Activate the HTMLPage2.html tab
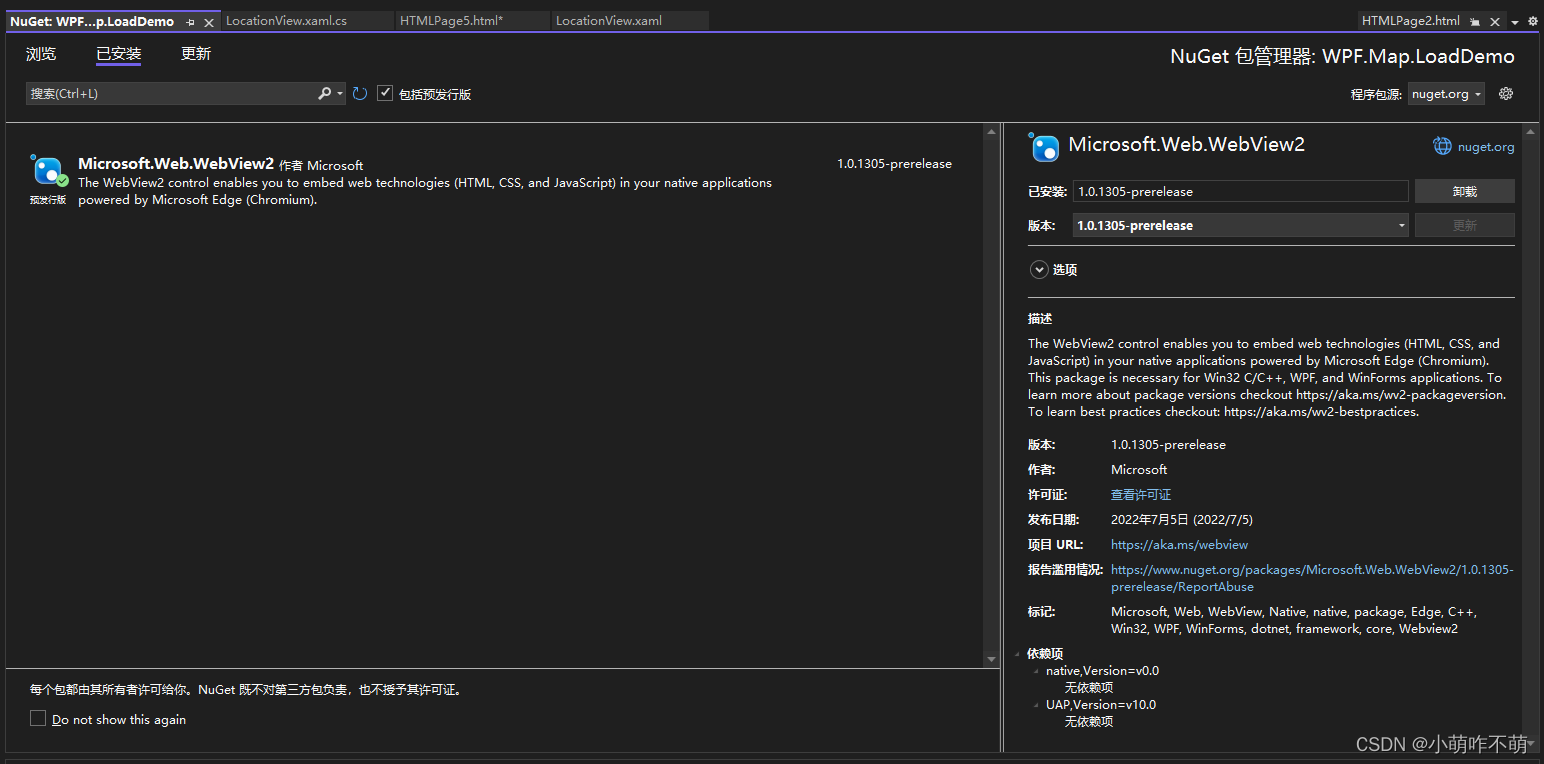 pos(1410,21)
